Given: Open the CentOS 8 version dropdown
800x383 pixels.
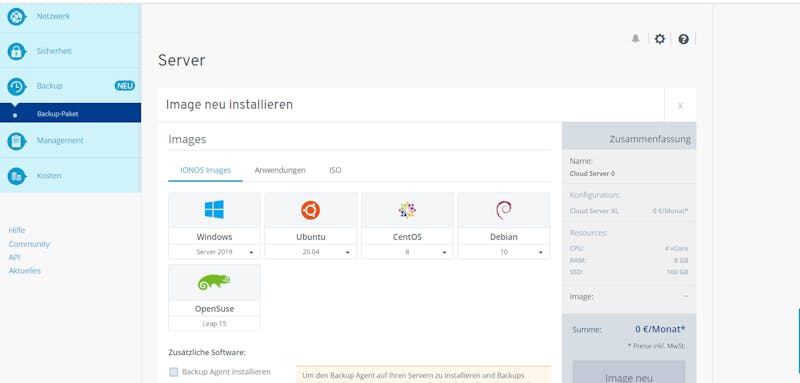Looking at the screenshot, I should [x=407, y=252].
